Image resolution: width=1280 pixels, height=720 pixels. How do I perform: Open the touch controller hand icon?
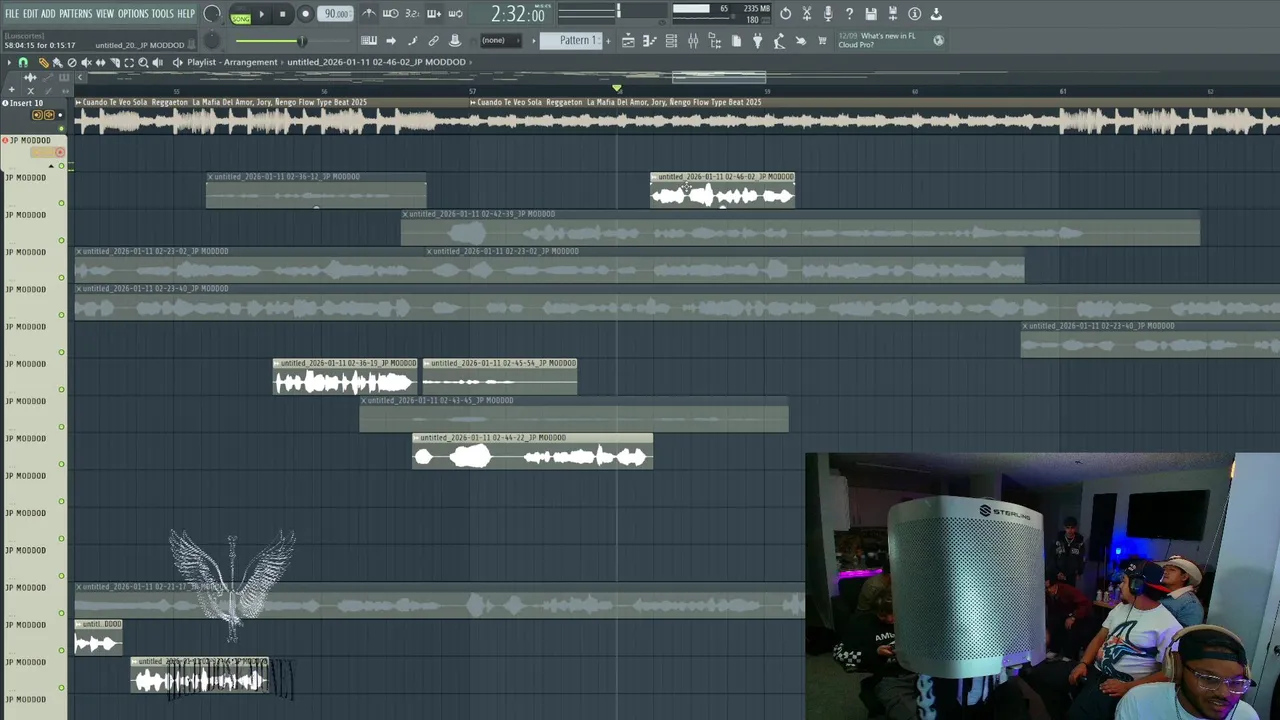tap(801, 41)
